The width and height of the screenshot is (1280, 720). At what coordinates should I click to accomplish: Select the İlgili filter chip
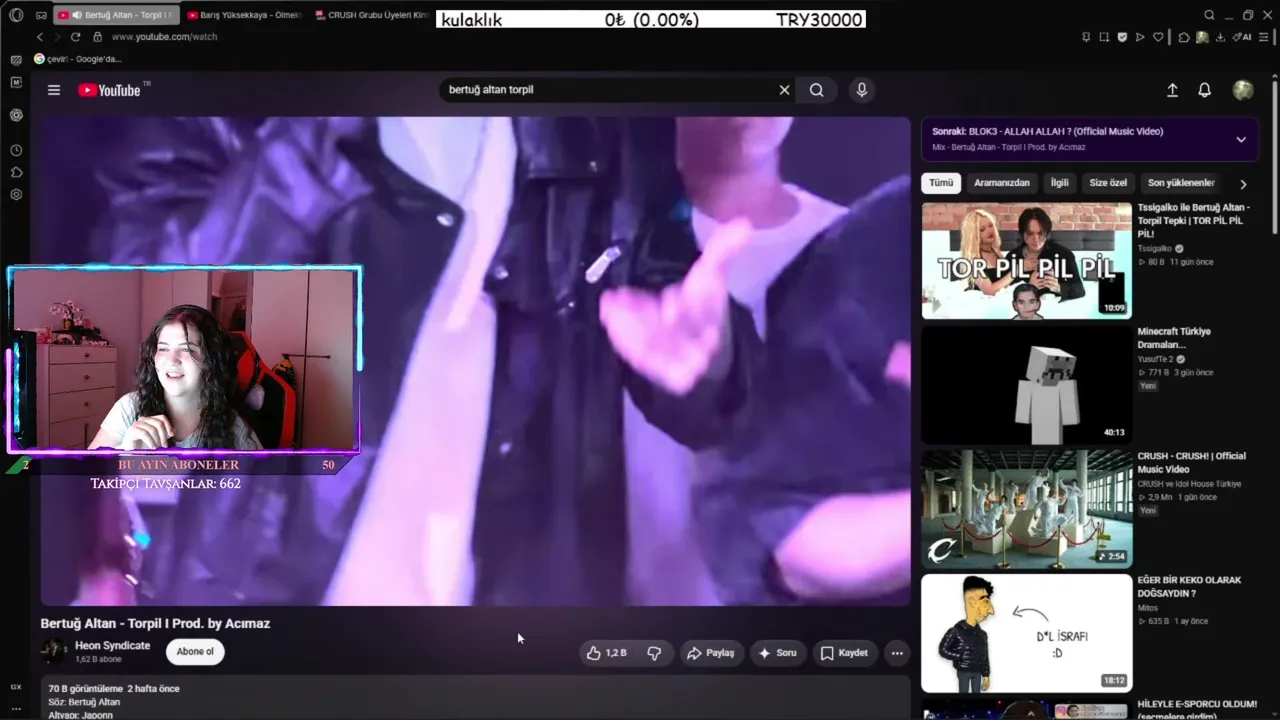1059,183
